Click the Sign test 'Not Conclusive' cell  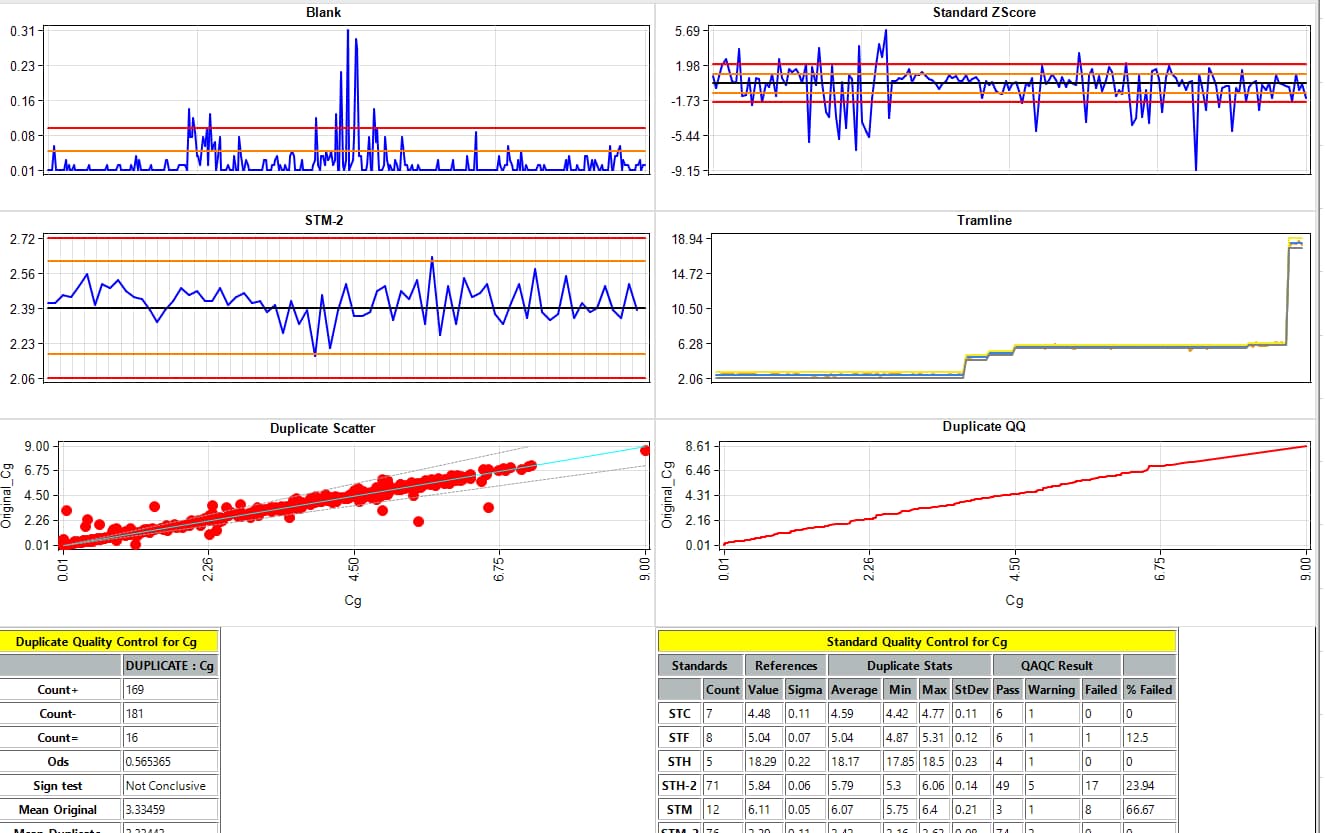point(169,786)
